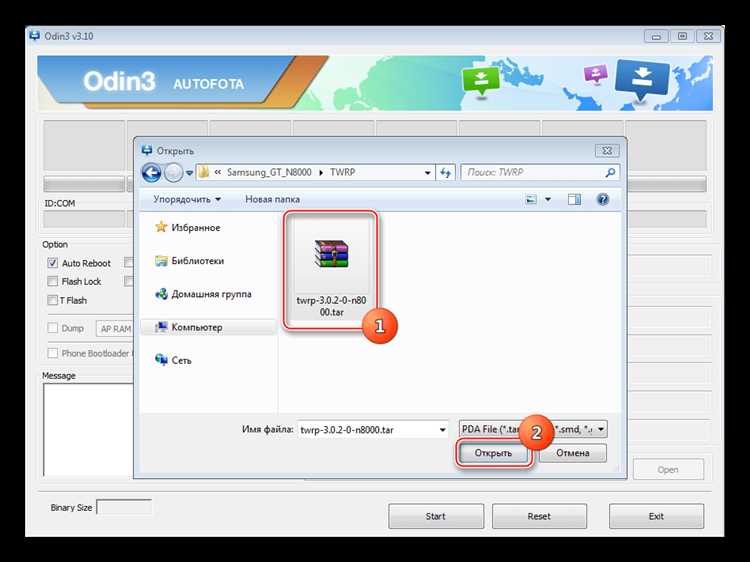The image size is (750, 562).
Task: Expand the Имя файла combo box arrow
Action: (442, 430)
